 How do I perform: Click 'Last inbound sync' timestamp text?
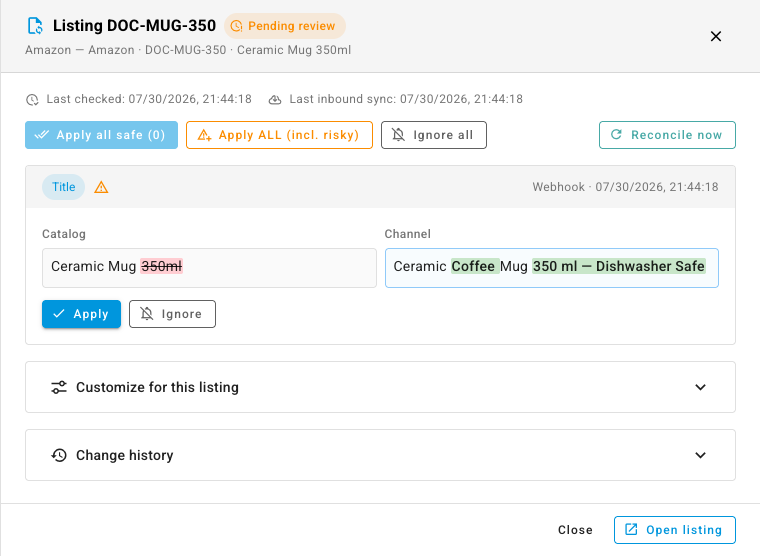tap(406, 99)
